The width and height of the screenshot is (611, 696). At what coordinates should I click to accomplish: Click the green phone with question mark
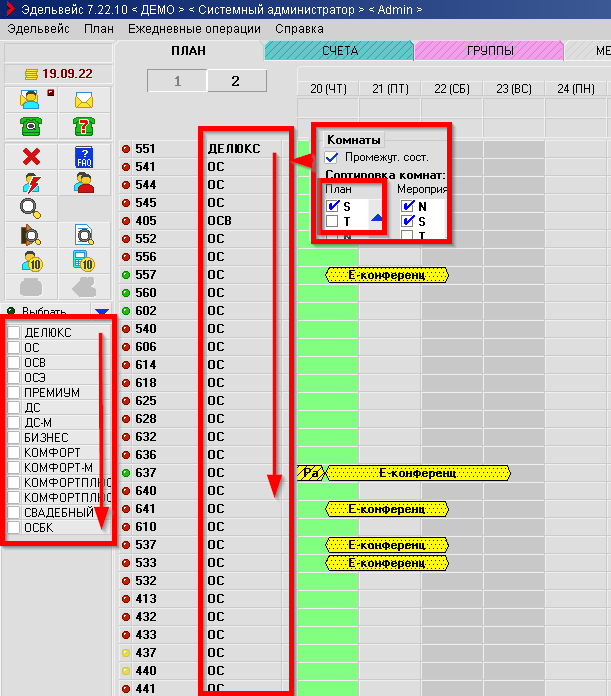point(84,126)
